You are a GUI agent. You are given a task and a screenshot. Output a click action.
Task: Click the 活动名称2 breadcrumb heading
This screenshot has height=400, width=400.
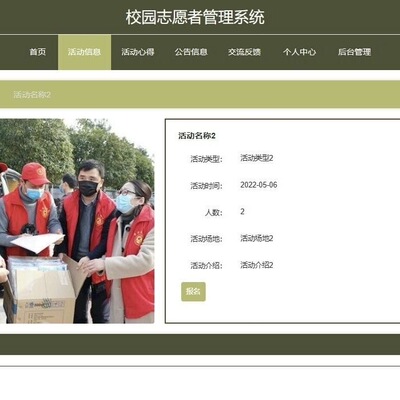coord(32,95)
